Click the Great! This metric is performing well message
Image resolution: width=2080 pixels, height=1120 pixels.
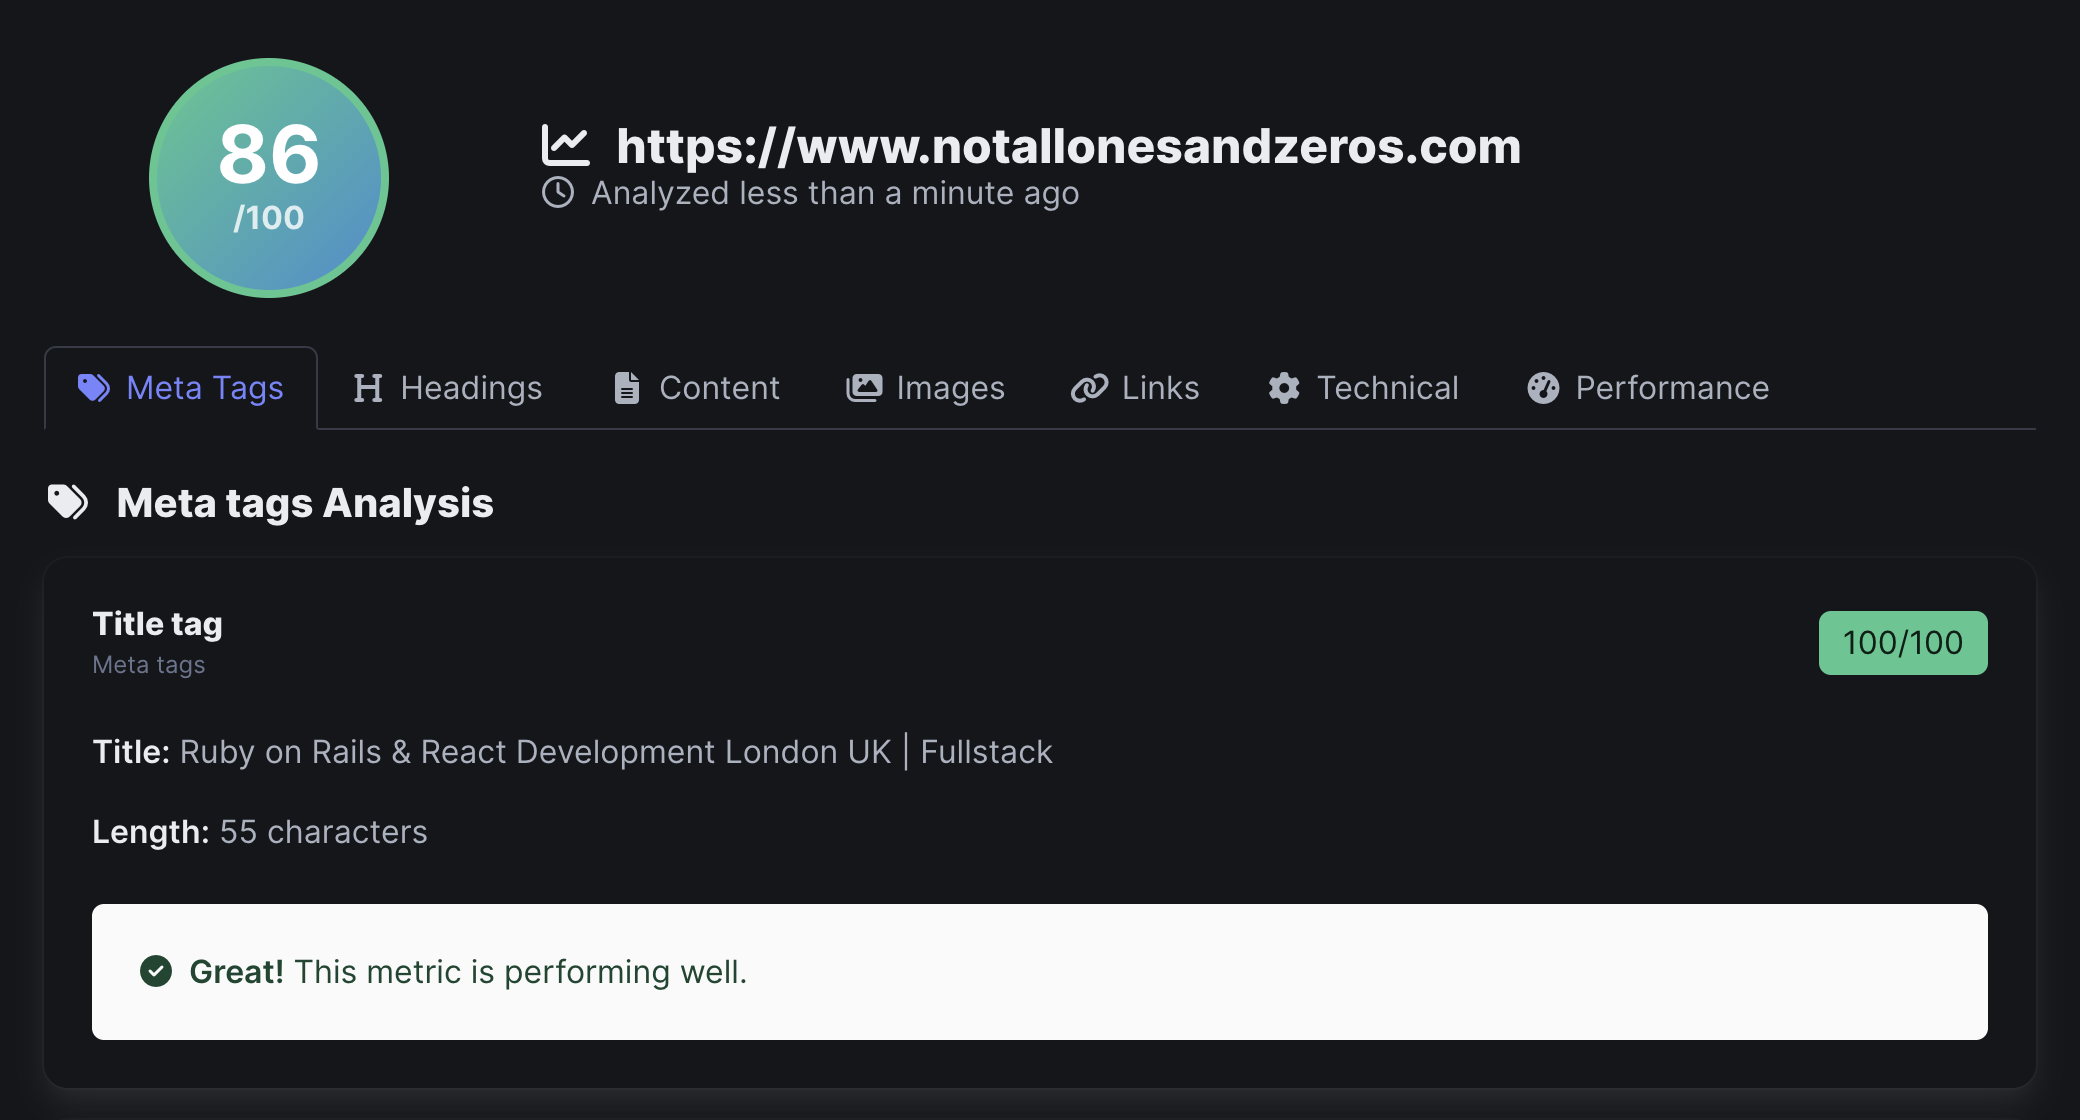point(467,970)
